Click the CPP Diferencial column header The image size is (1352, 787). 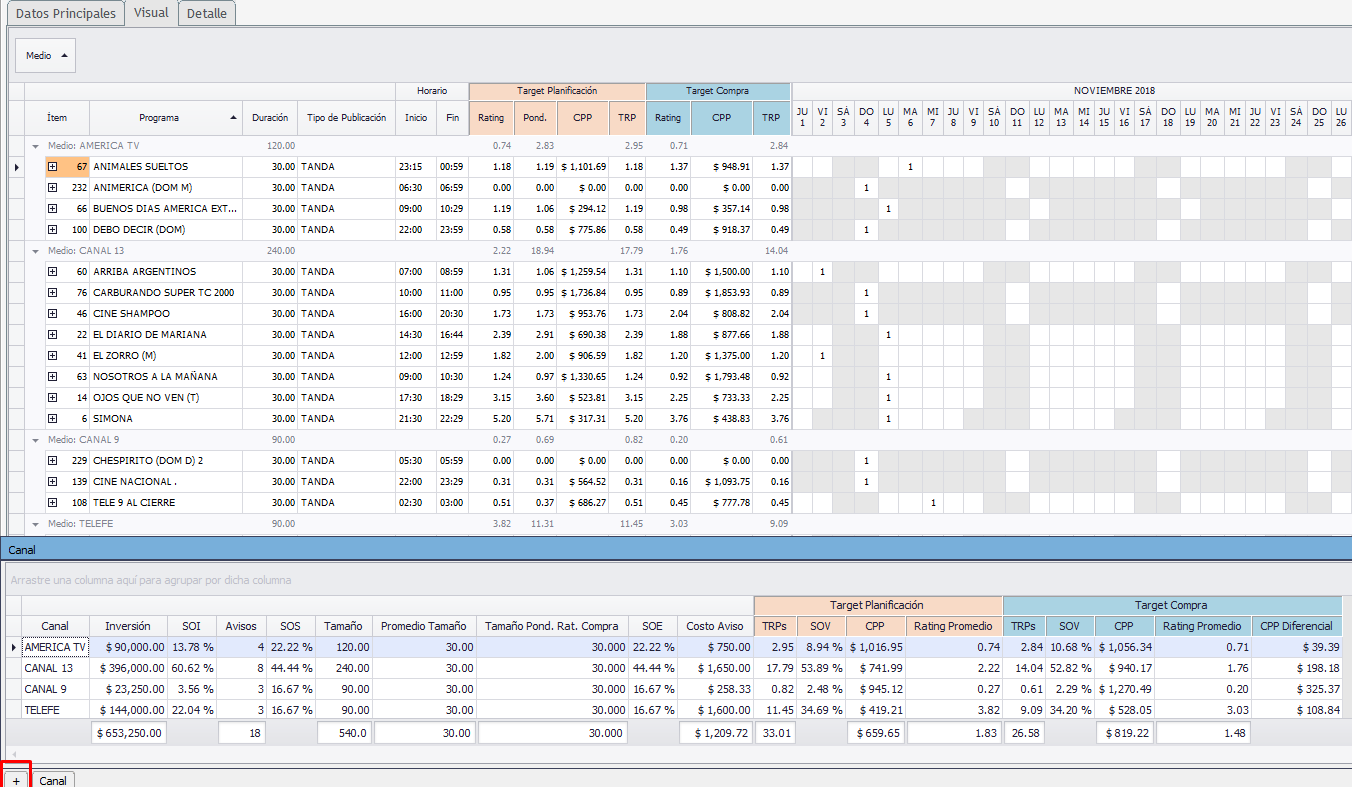1296,626
